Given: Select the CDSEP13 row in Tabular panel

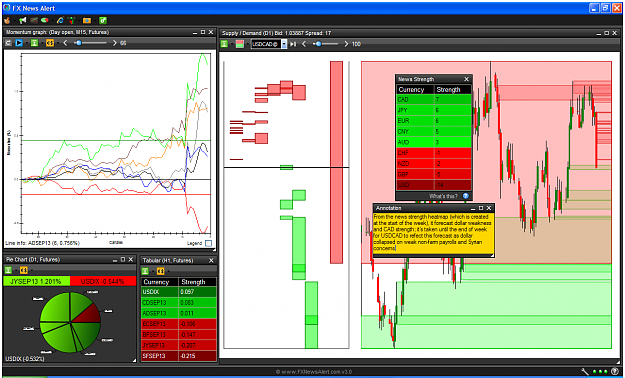Looking at the screenshot, I should point(179,303).
